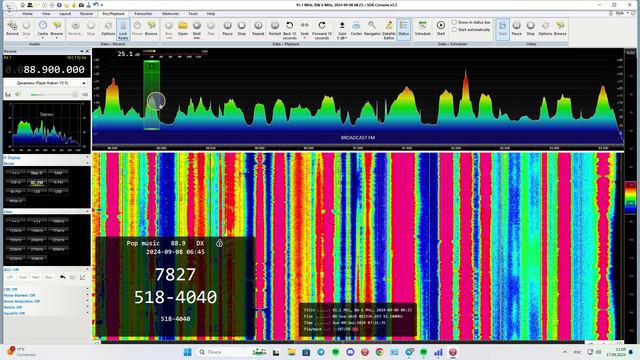Open a recording with the Open folder icon

pos(183,29)
